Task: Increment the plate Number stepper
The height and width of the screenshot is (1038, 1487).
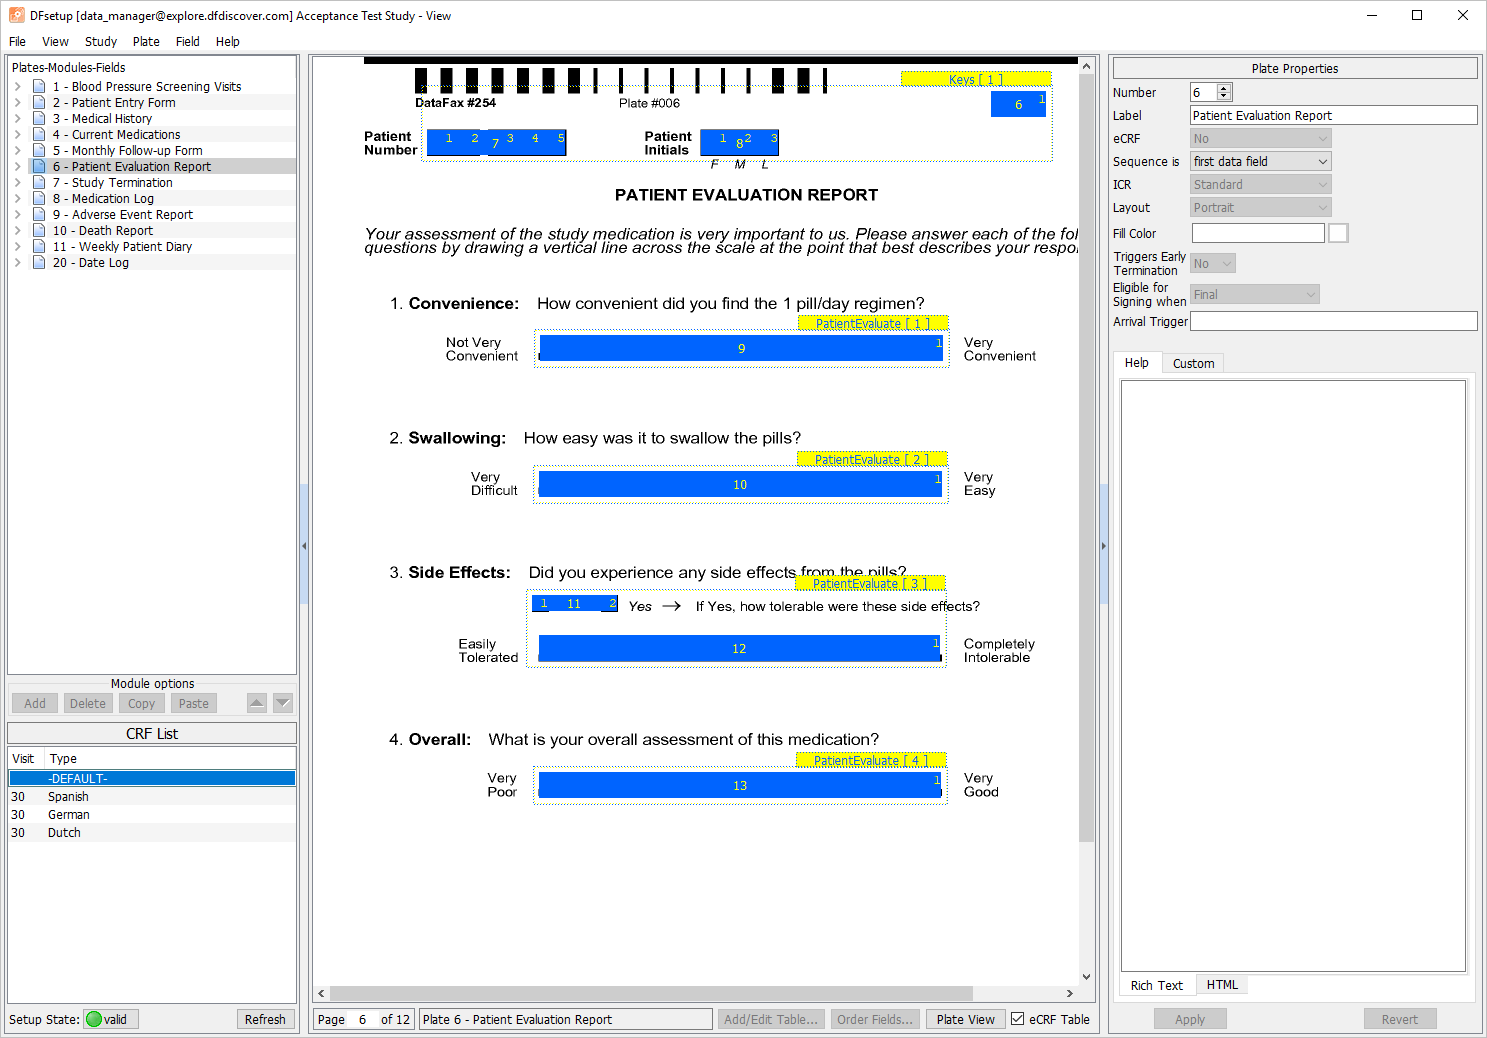Action: 1224,88
